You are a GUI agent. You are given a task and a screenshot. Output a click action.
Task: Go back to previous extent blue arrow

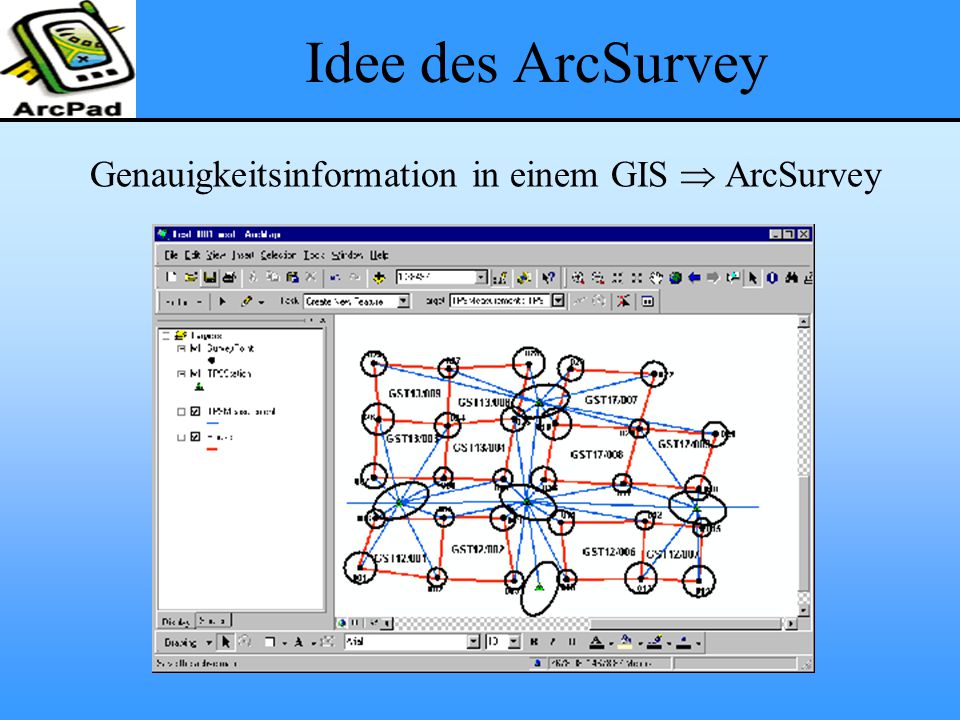pos(694,277)
